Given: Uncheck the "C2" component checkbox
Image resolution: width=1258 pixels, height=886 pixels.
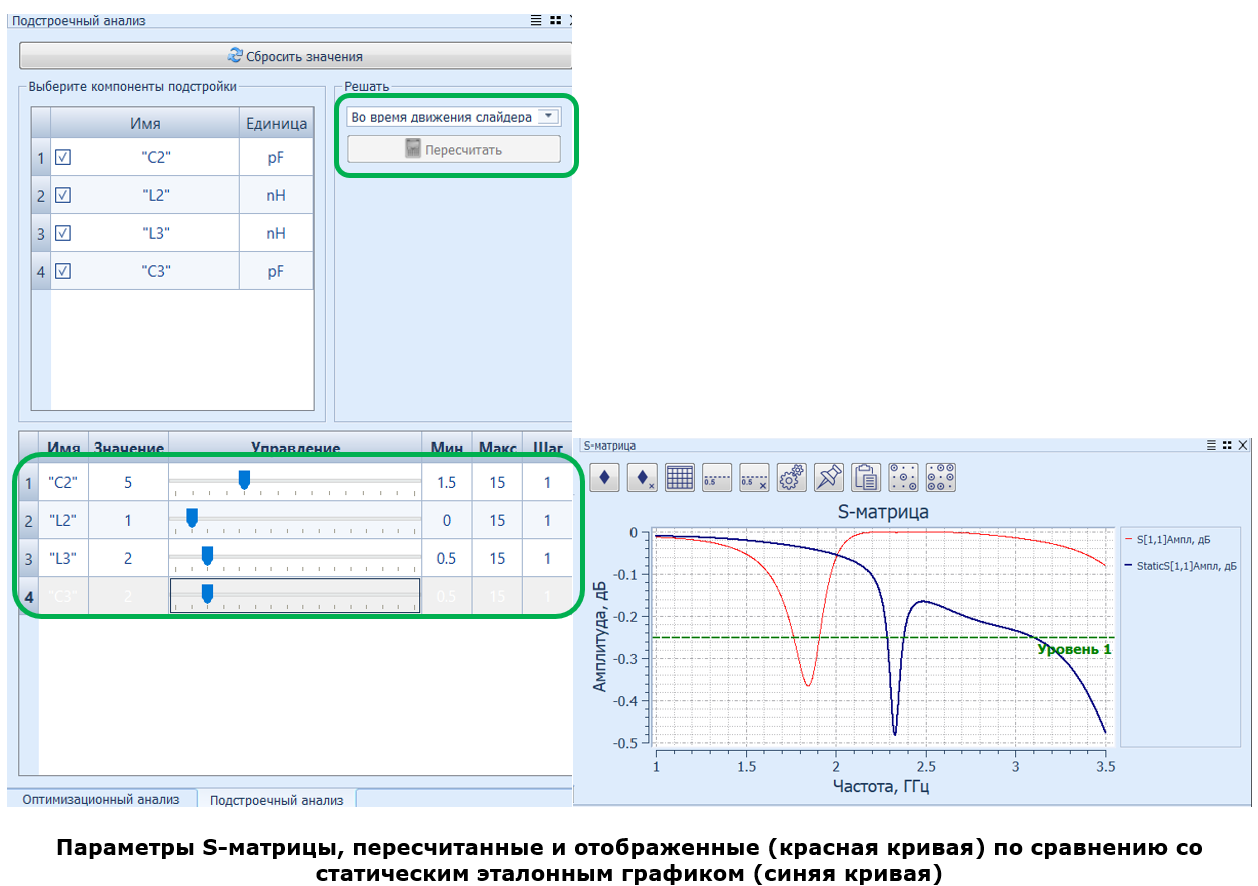Looking at the screenshot, I should click(x=63, y=157).
